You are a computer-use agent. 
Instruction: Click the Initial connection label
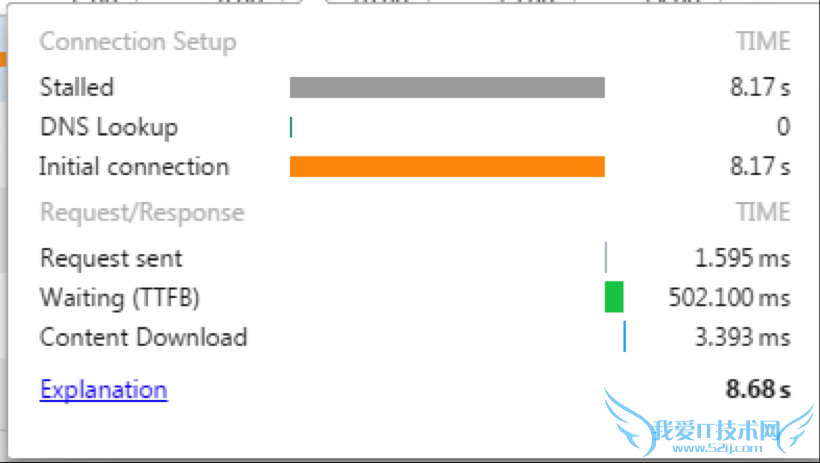coord(134,167)
